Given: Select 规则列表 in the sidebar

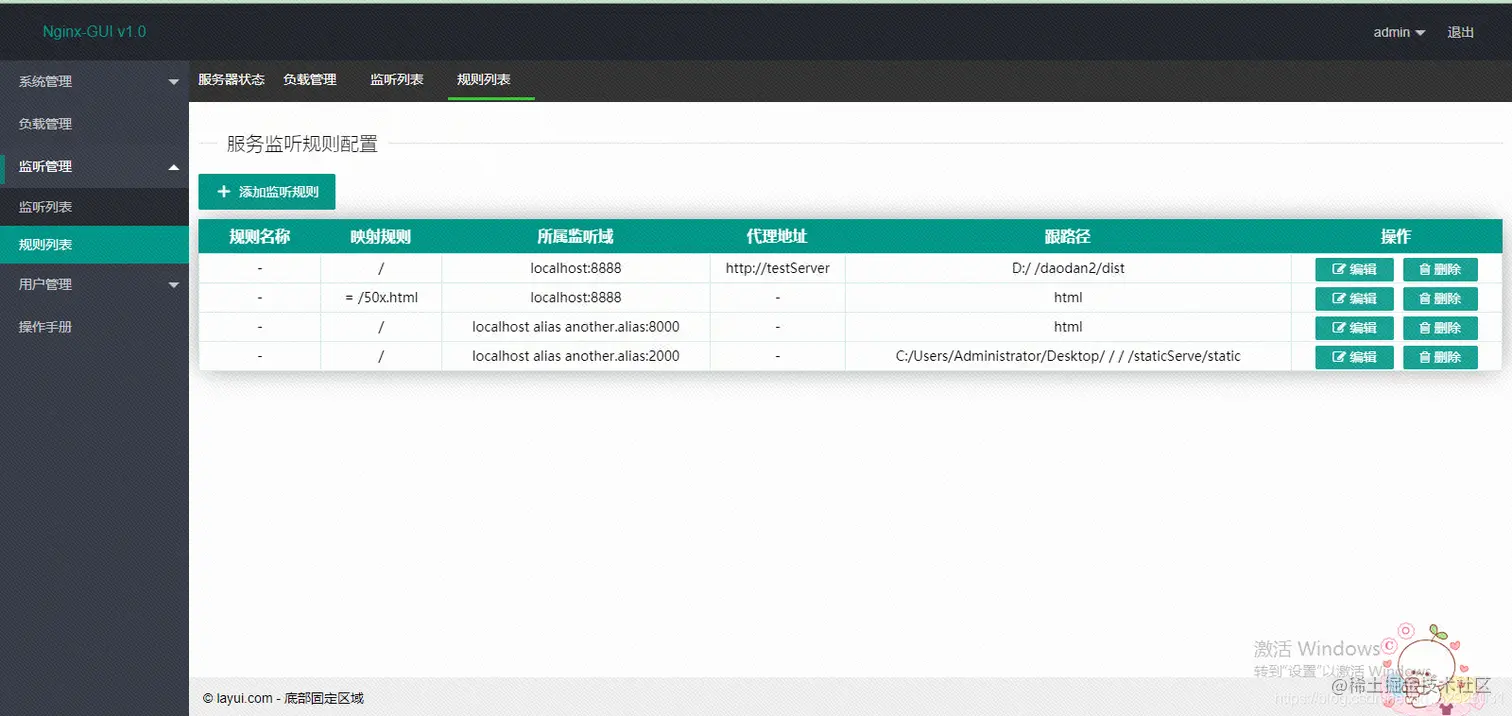Looking at the screenshot, I should pos(95,245).
